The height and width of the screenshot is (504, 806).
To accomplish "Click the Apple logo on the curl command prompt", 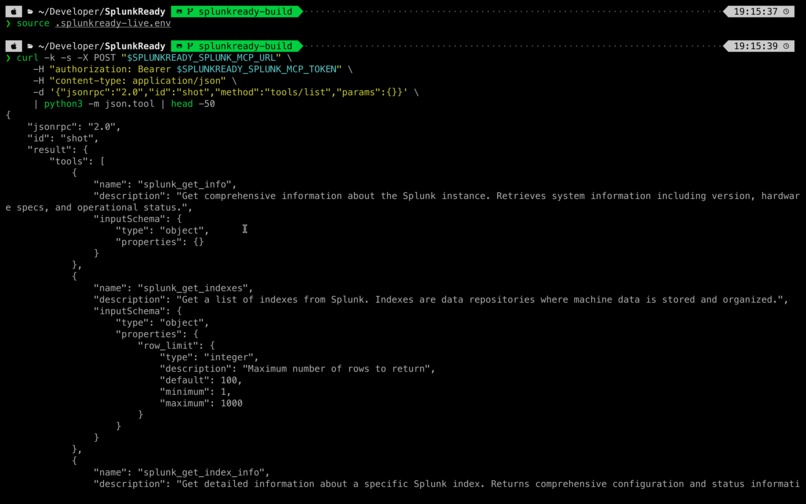I will tap(14, 46).
